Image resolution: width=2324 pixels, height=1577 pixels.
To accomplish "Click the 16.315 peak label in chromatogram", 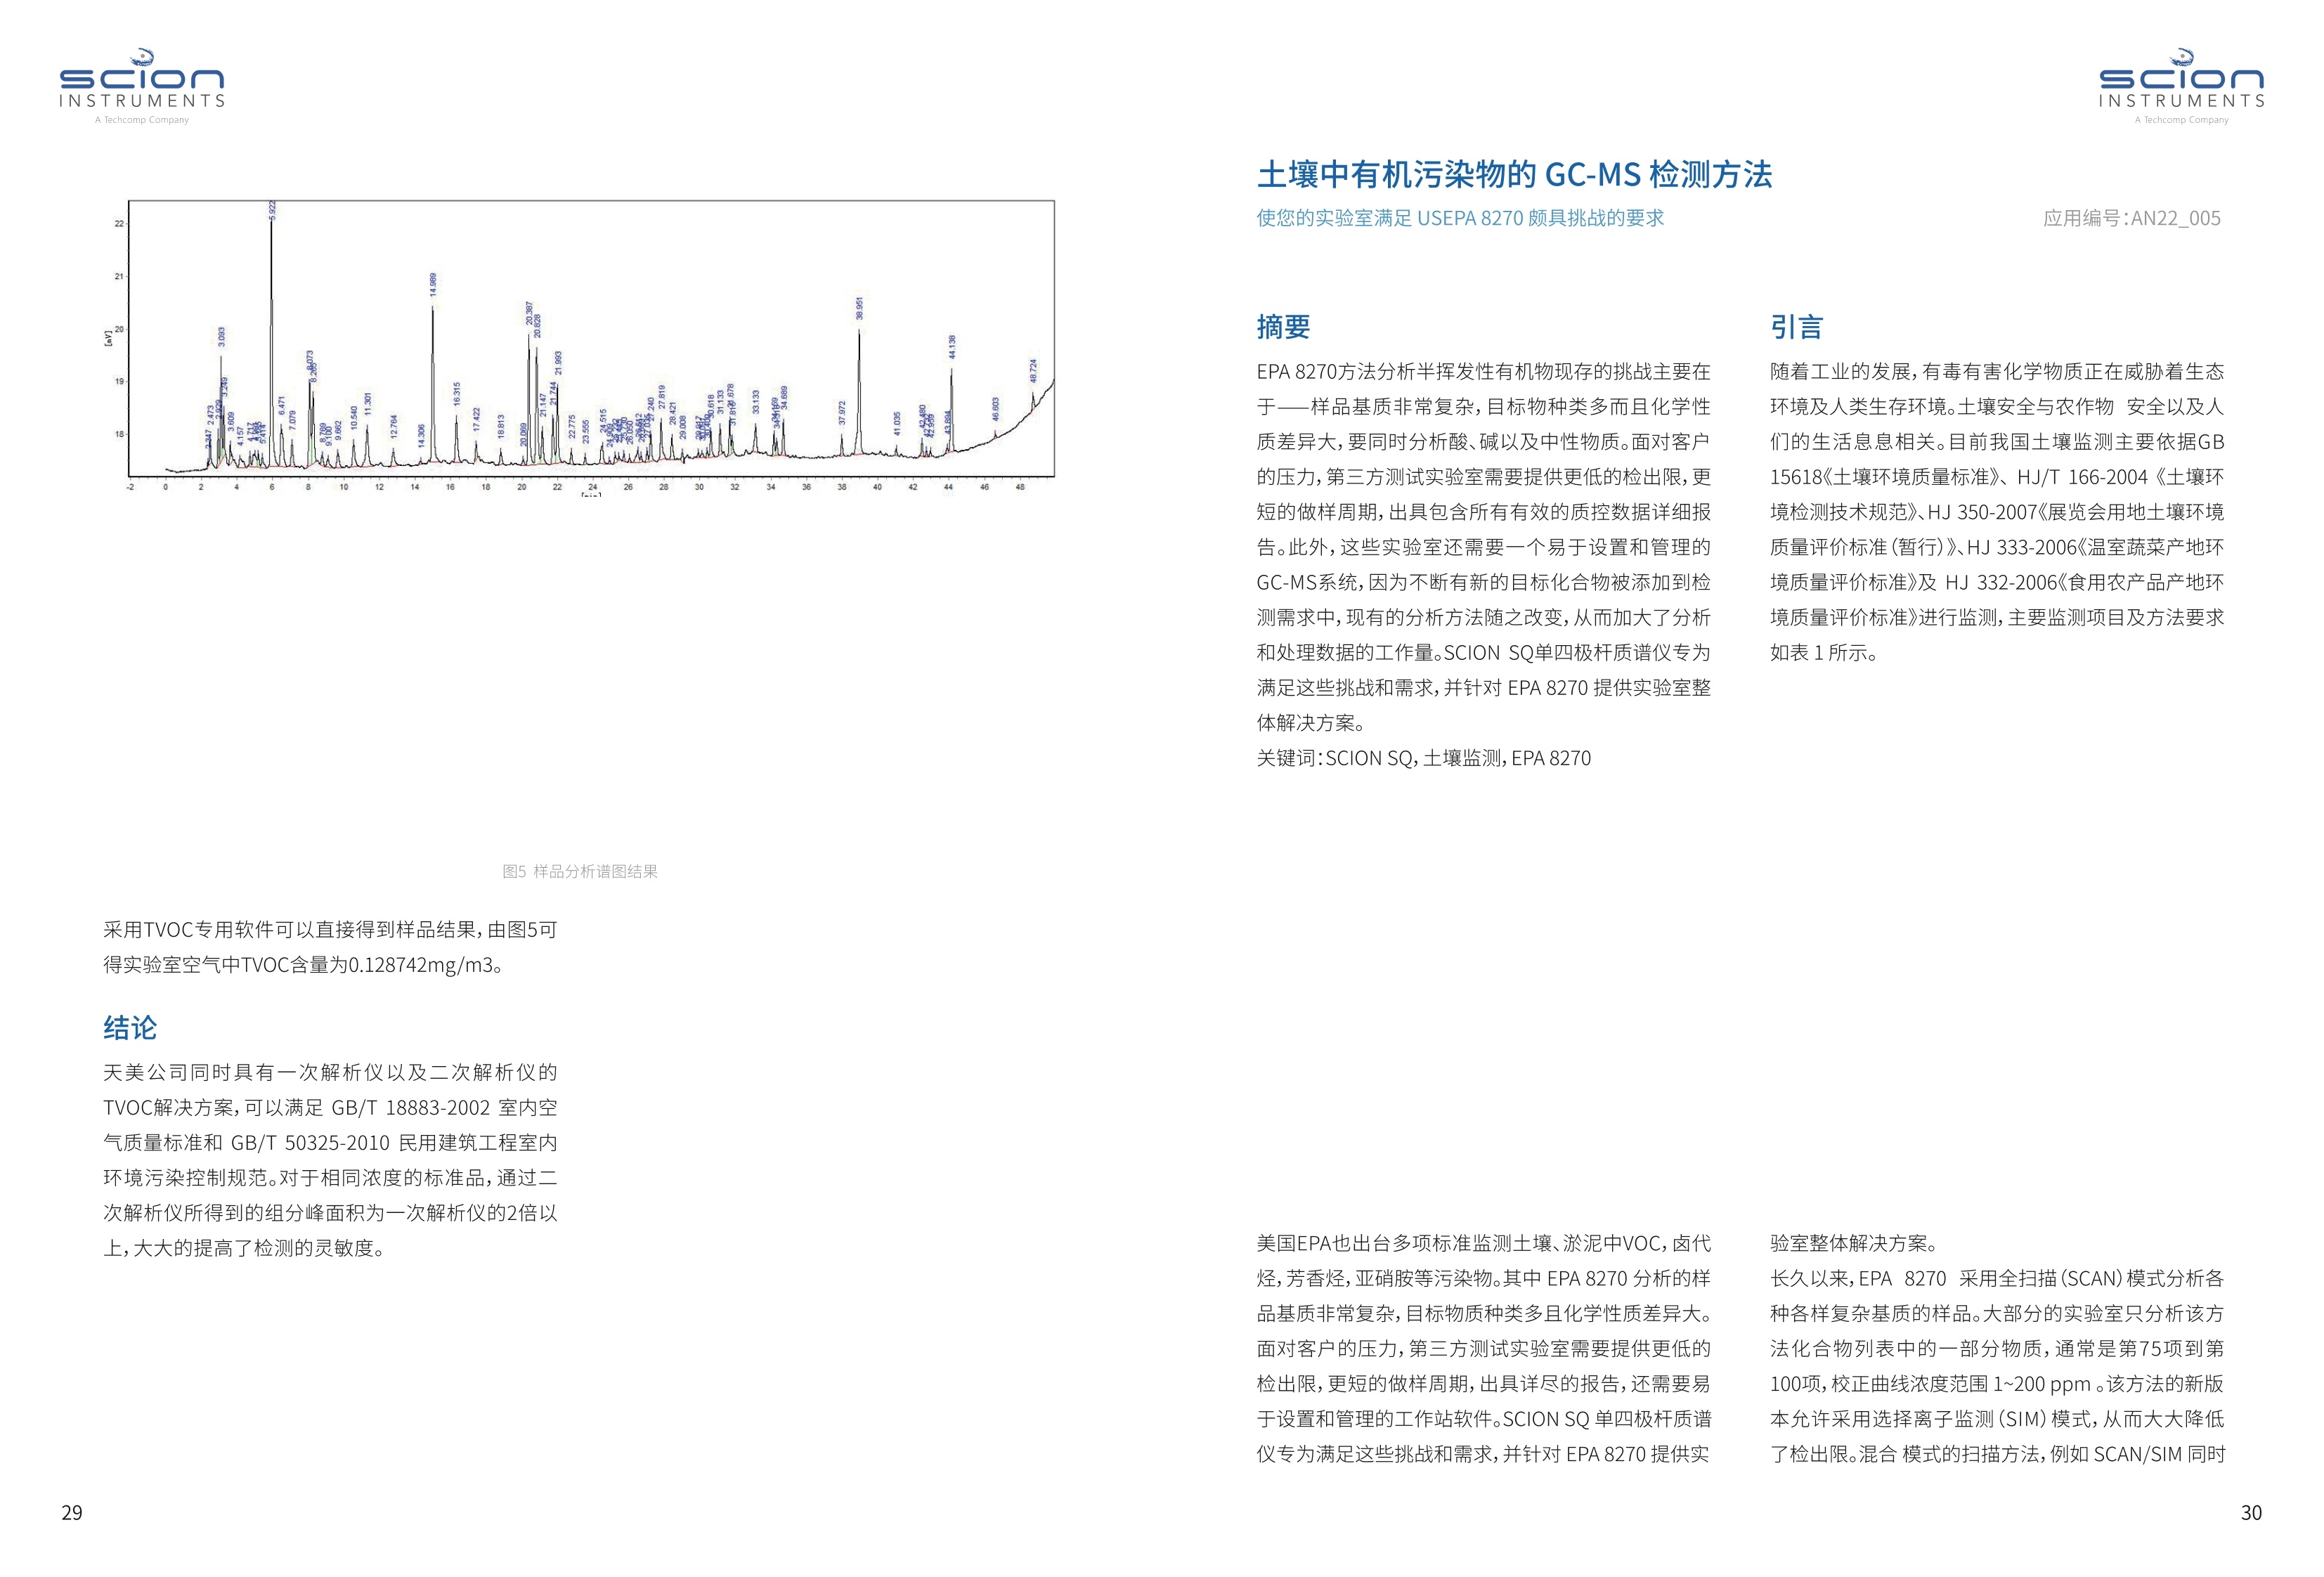I will pos(457,393).
